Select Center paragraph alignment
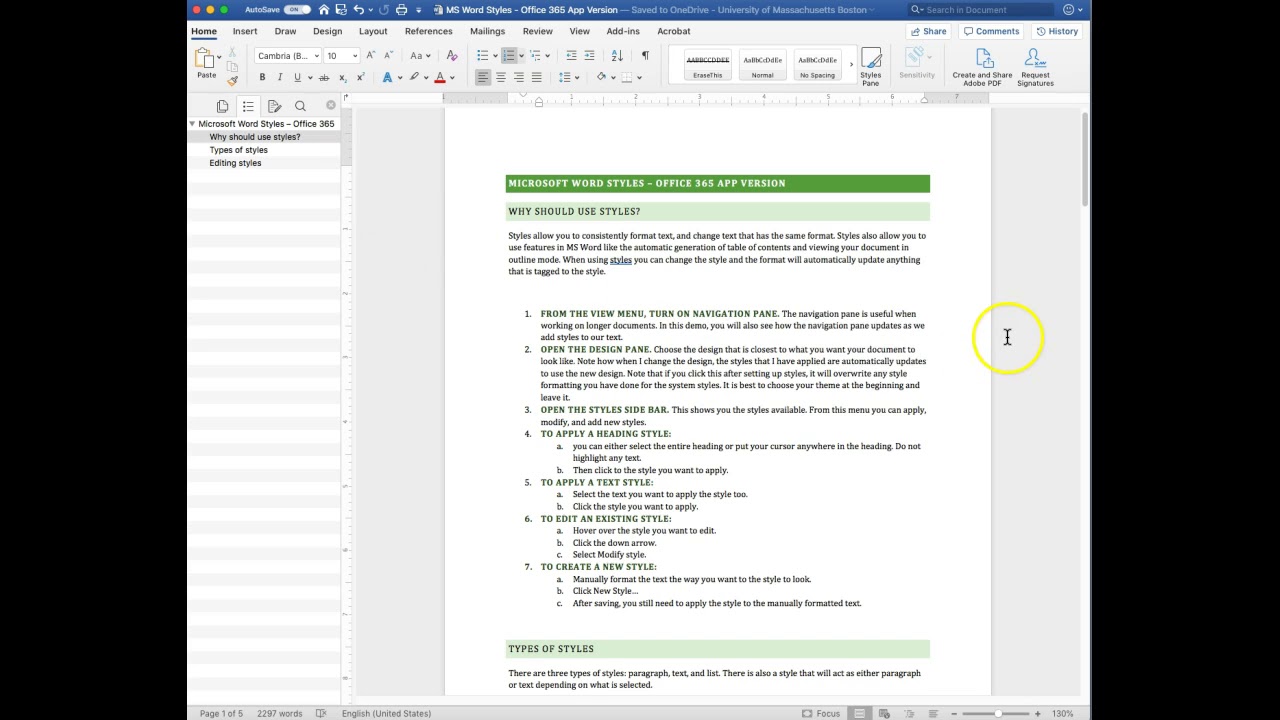The width and height of the screenshot is (1280, 720). (501, 77)
